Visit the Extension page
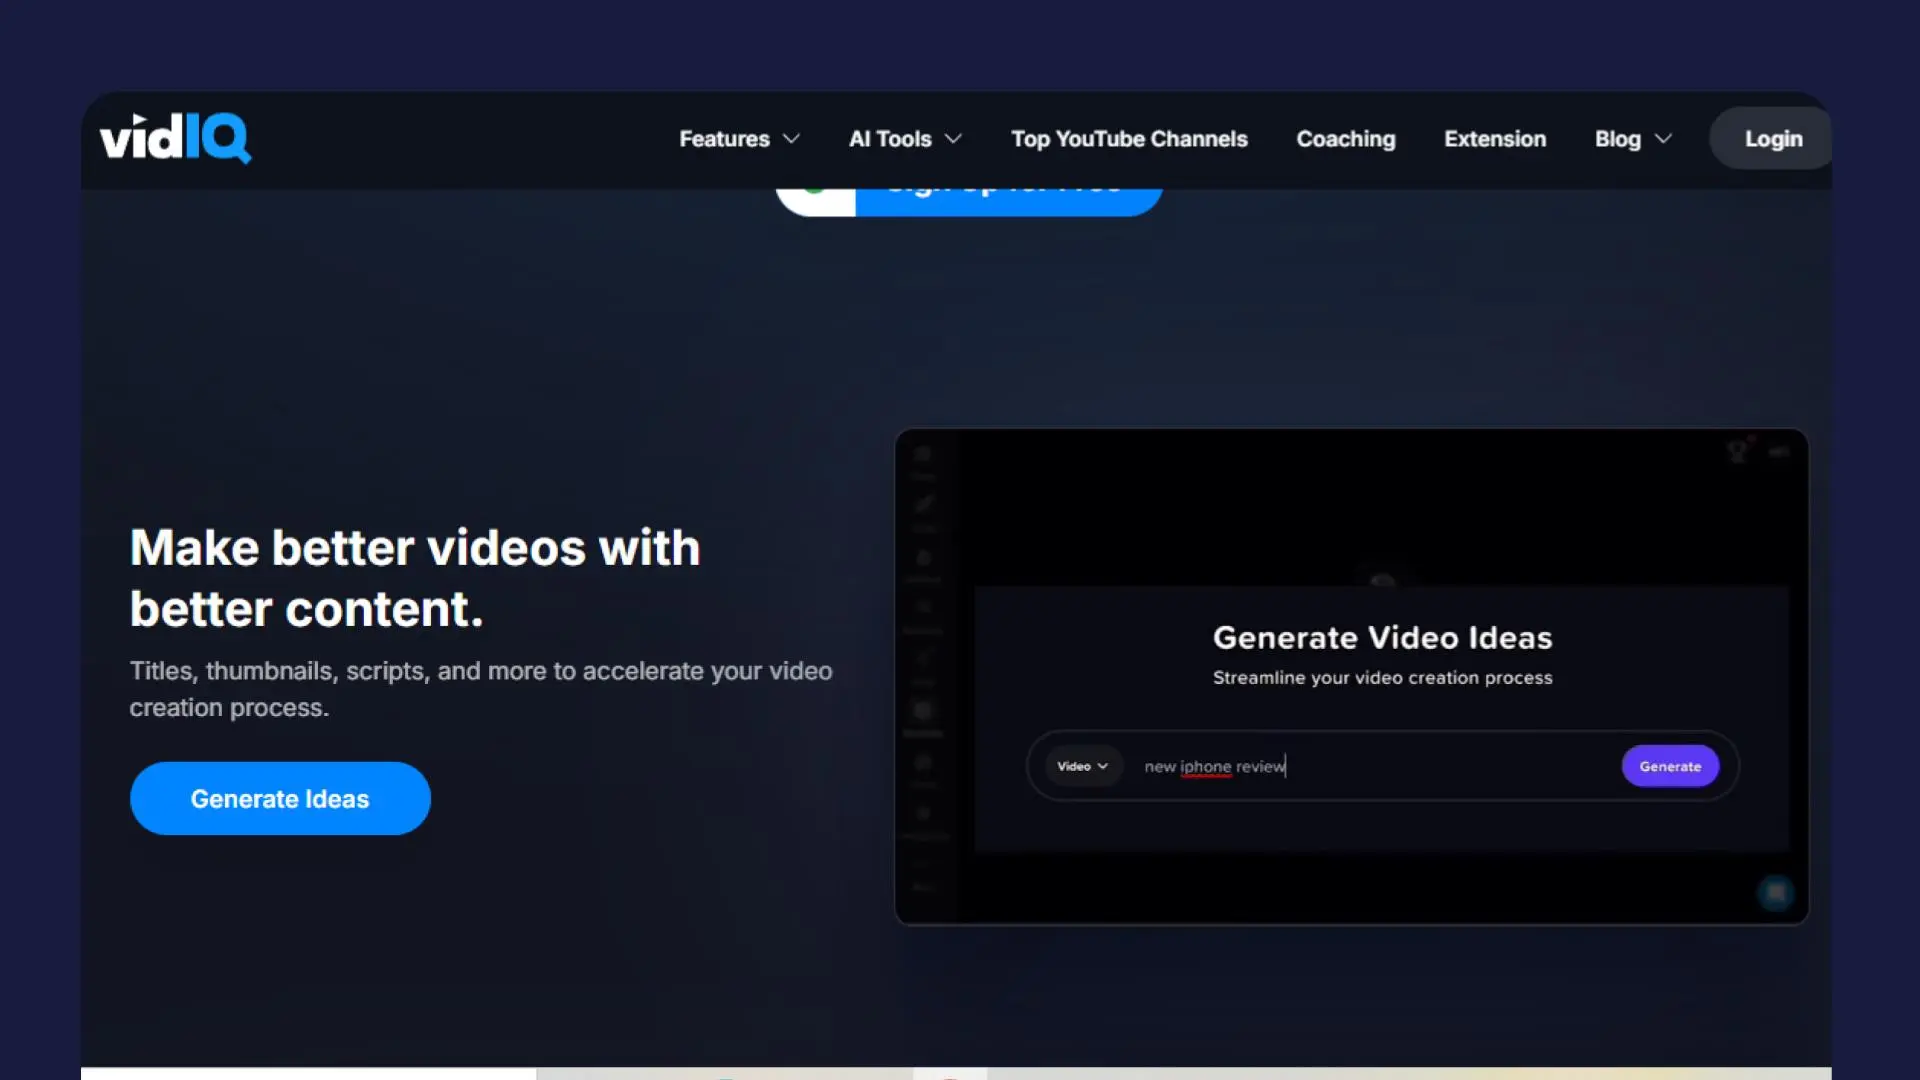Viewport: 1920px width, 1080px height. click(1494, 139)
